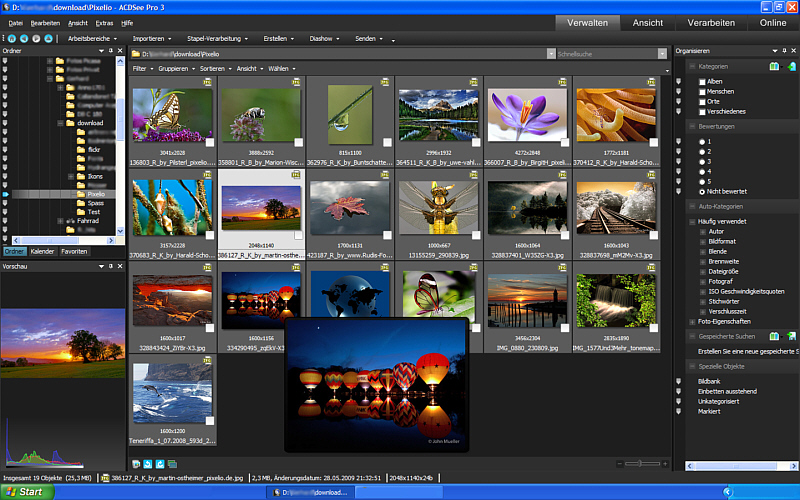Select the purple crocus flower thumbnail

point(528,115)
